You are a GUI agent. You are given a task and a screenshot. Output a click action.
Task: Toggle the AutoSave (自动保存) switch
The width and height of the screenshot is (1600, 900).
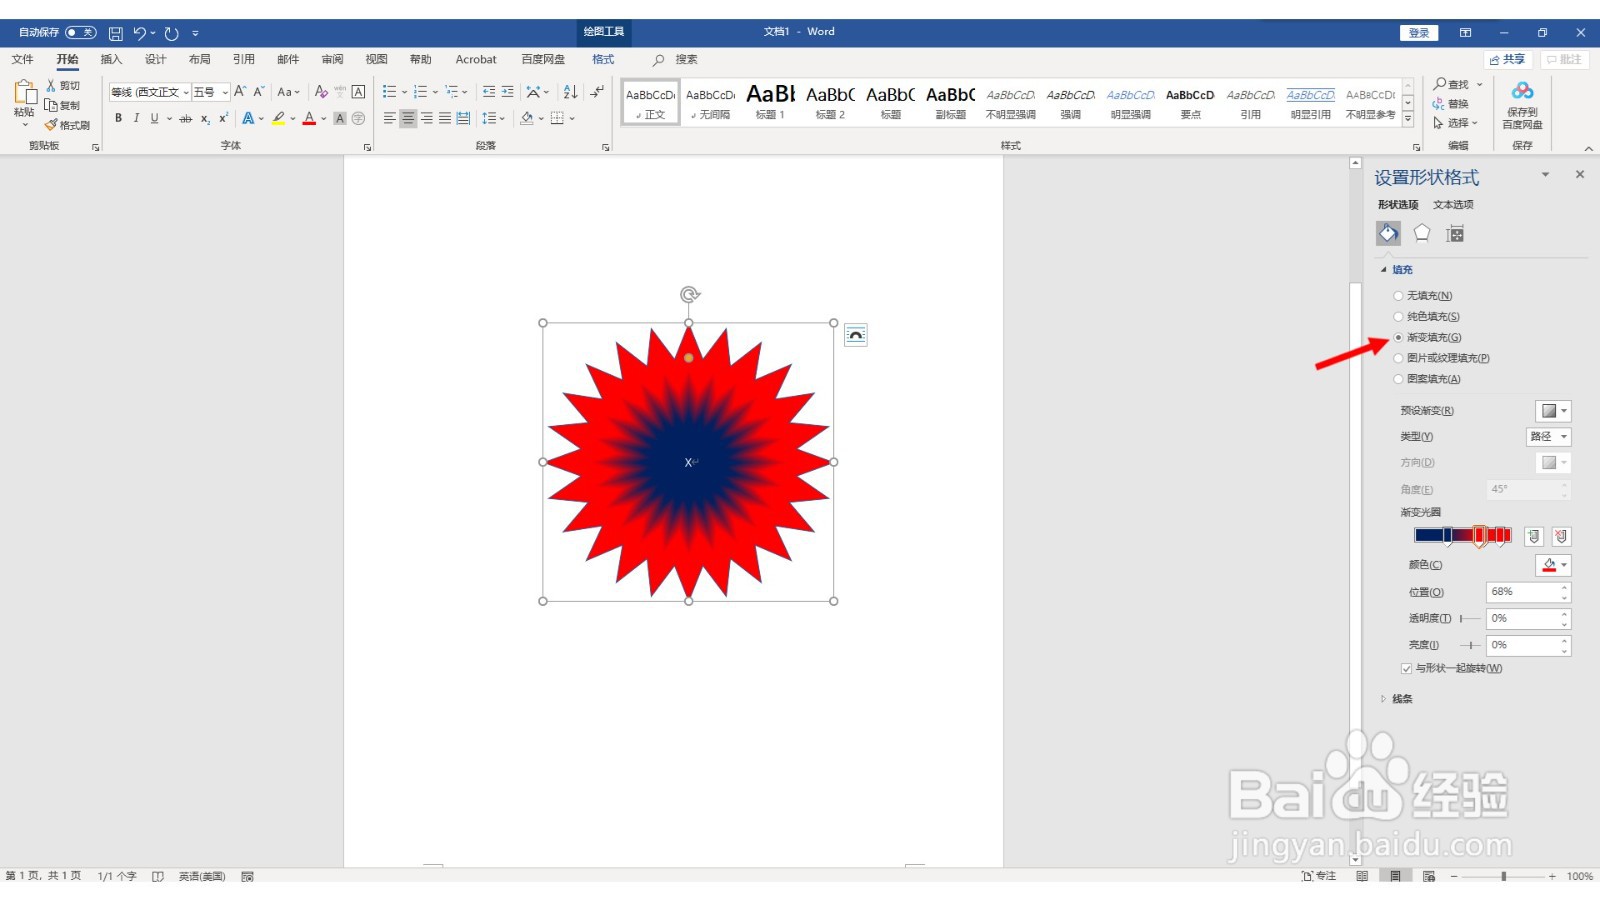[x=81, y=33]
